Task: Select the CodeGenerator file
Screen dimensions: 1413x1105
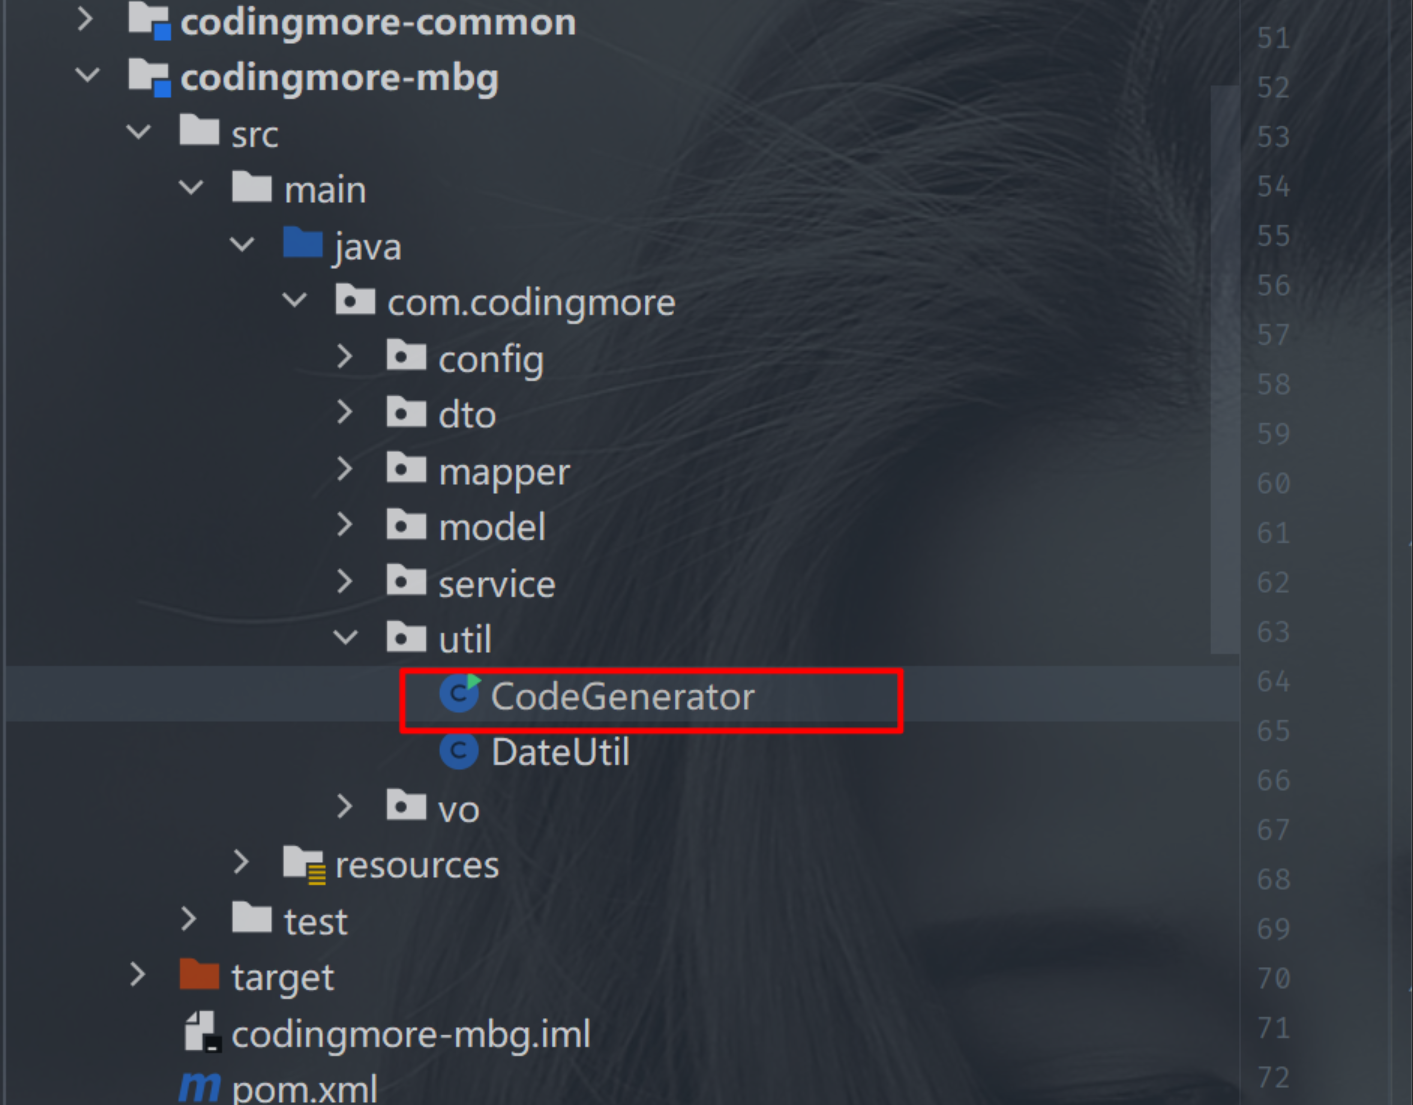Action: pos(622,696)
